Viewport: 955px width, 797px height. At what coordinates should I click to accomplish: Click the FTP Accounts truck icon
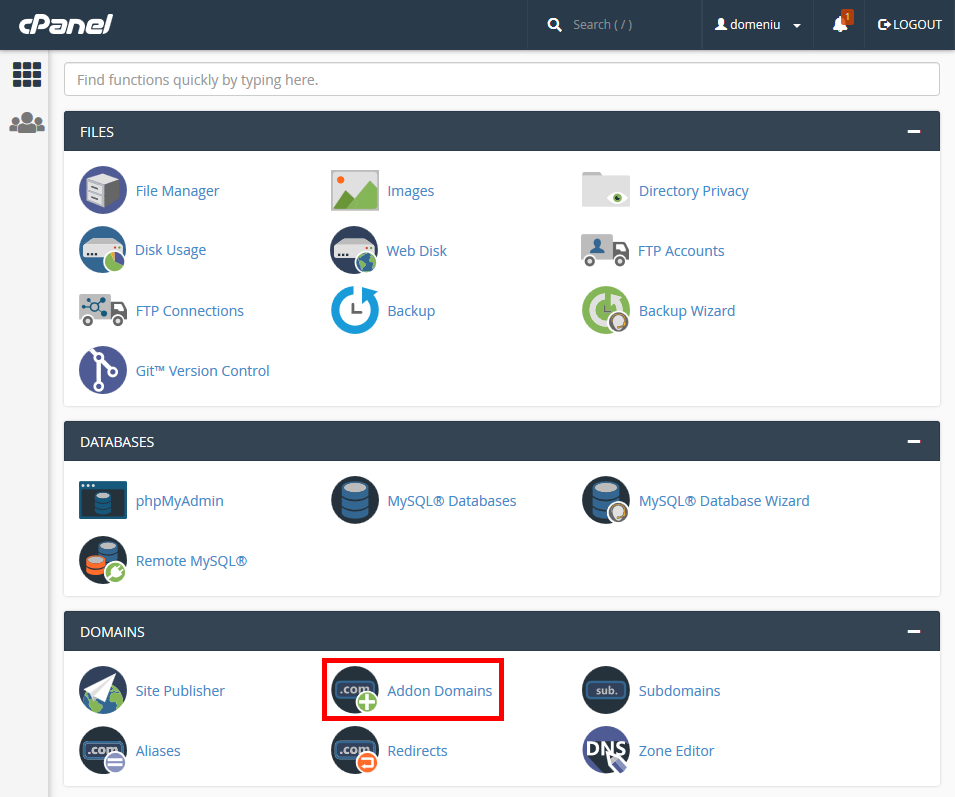(x=605, y=250)
